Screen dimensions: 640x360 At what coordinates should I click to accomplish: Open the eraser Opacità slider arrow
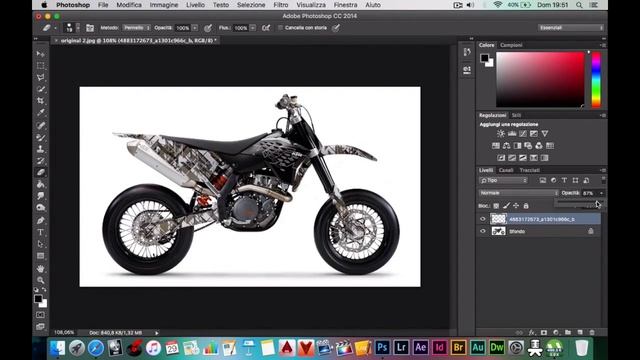(195, 28)
